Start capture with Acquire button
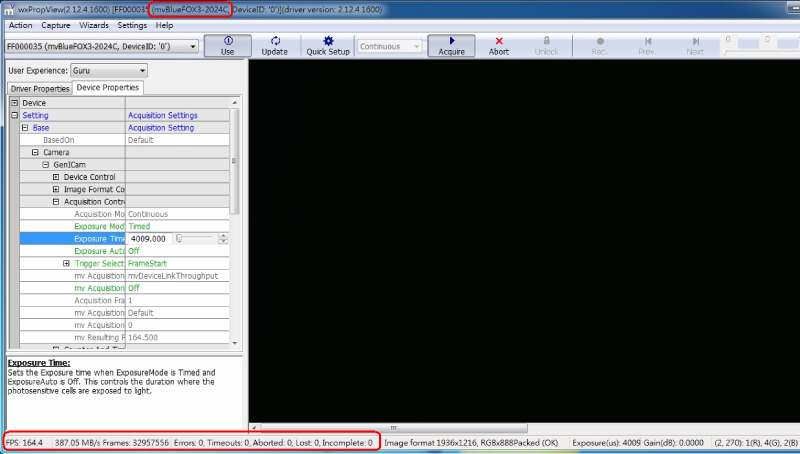This screenshot has height=454, width=800. click(x=452, y=46)
